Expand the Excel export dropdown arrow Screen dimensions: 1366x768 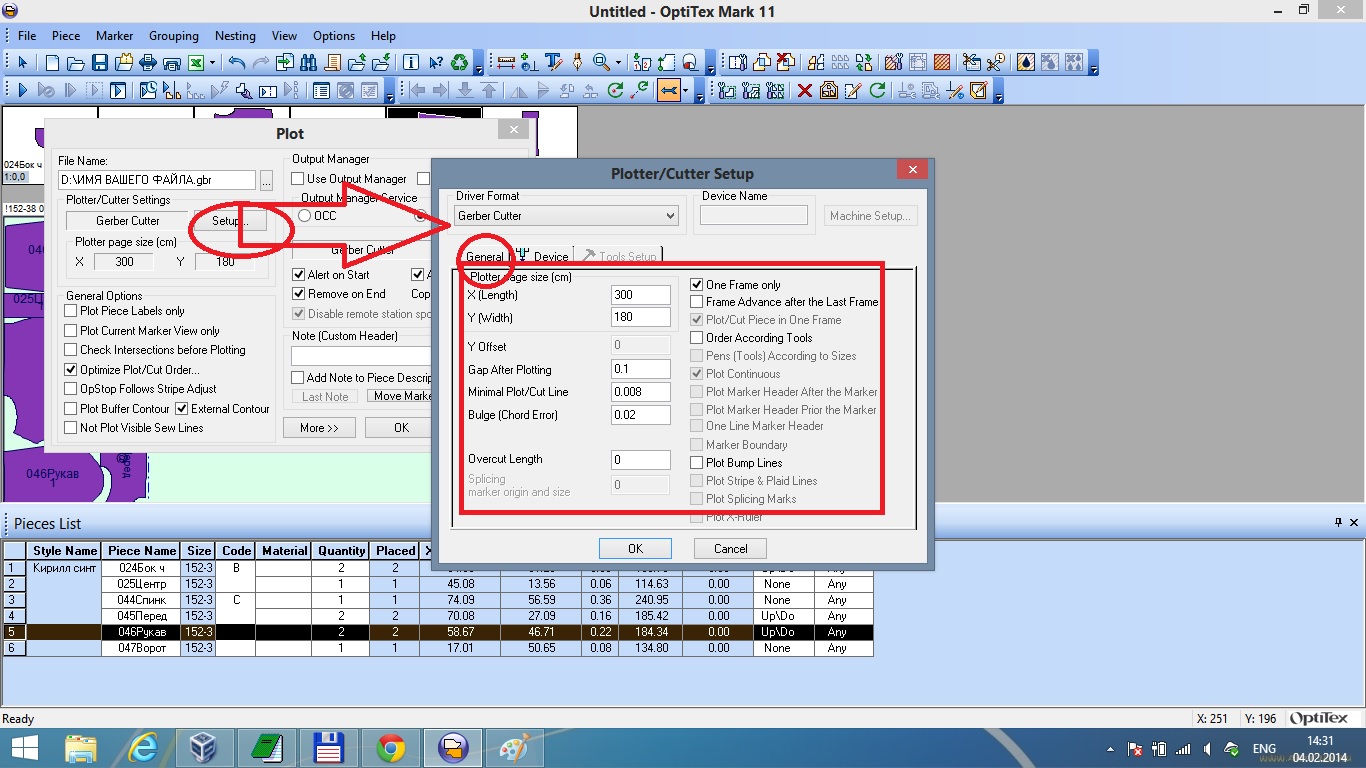click(x=212, y=63)
